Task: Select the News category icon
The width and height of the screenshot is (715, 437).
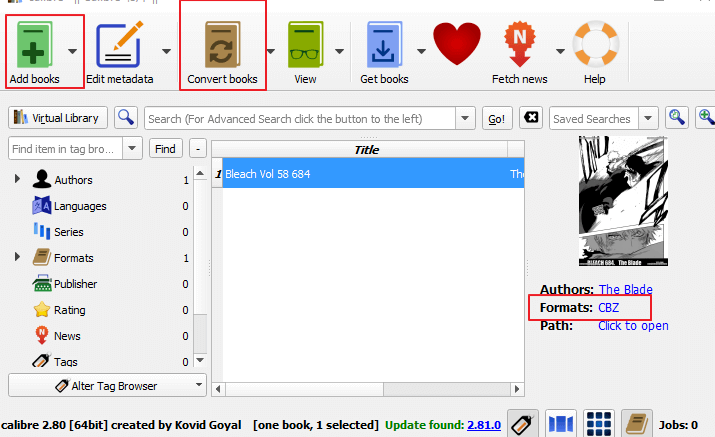Action: click(x=41, y=335)
